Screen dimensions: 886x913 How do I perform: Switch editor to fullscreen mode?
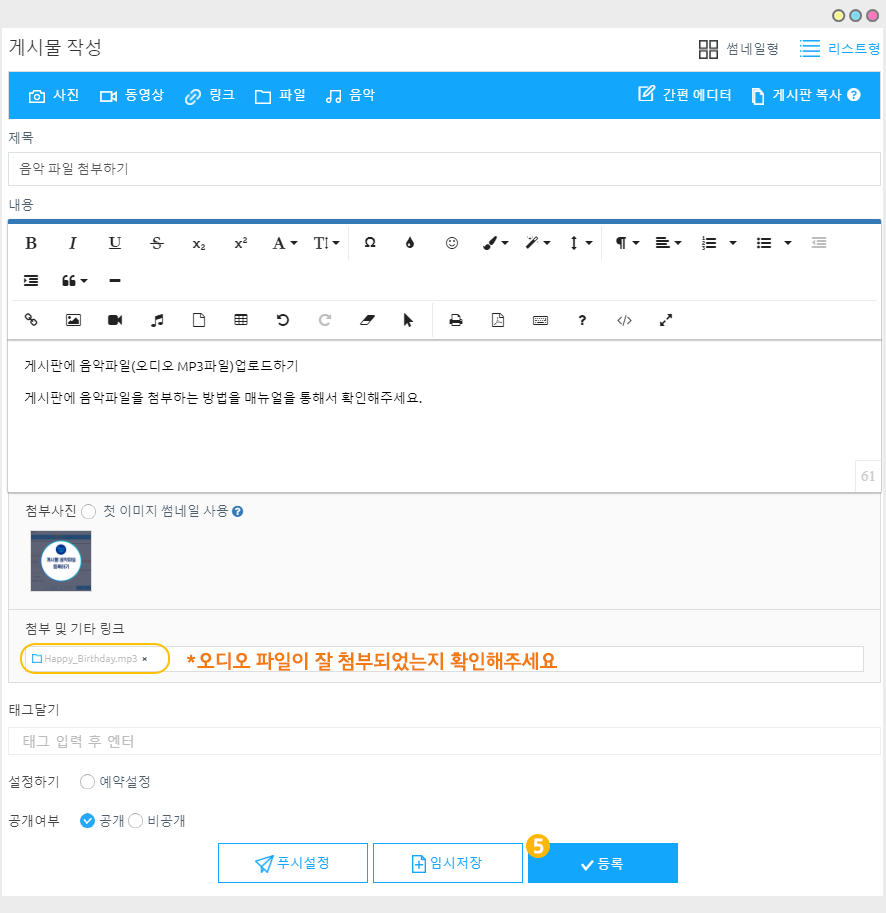tap(666, 320)
